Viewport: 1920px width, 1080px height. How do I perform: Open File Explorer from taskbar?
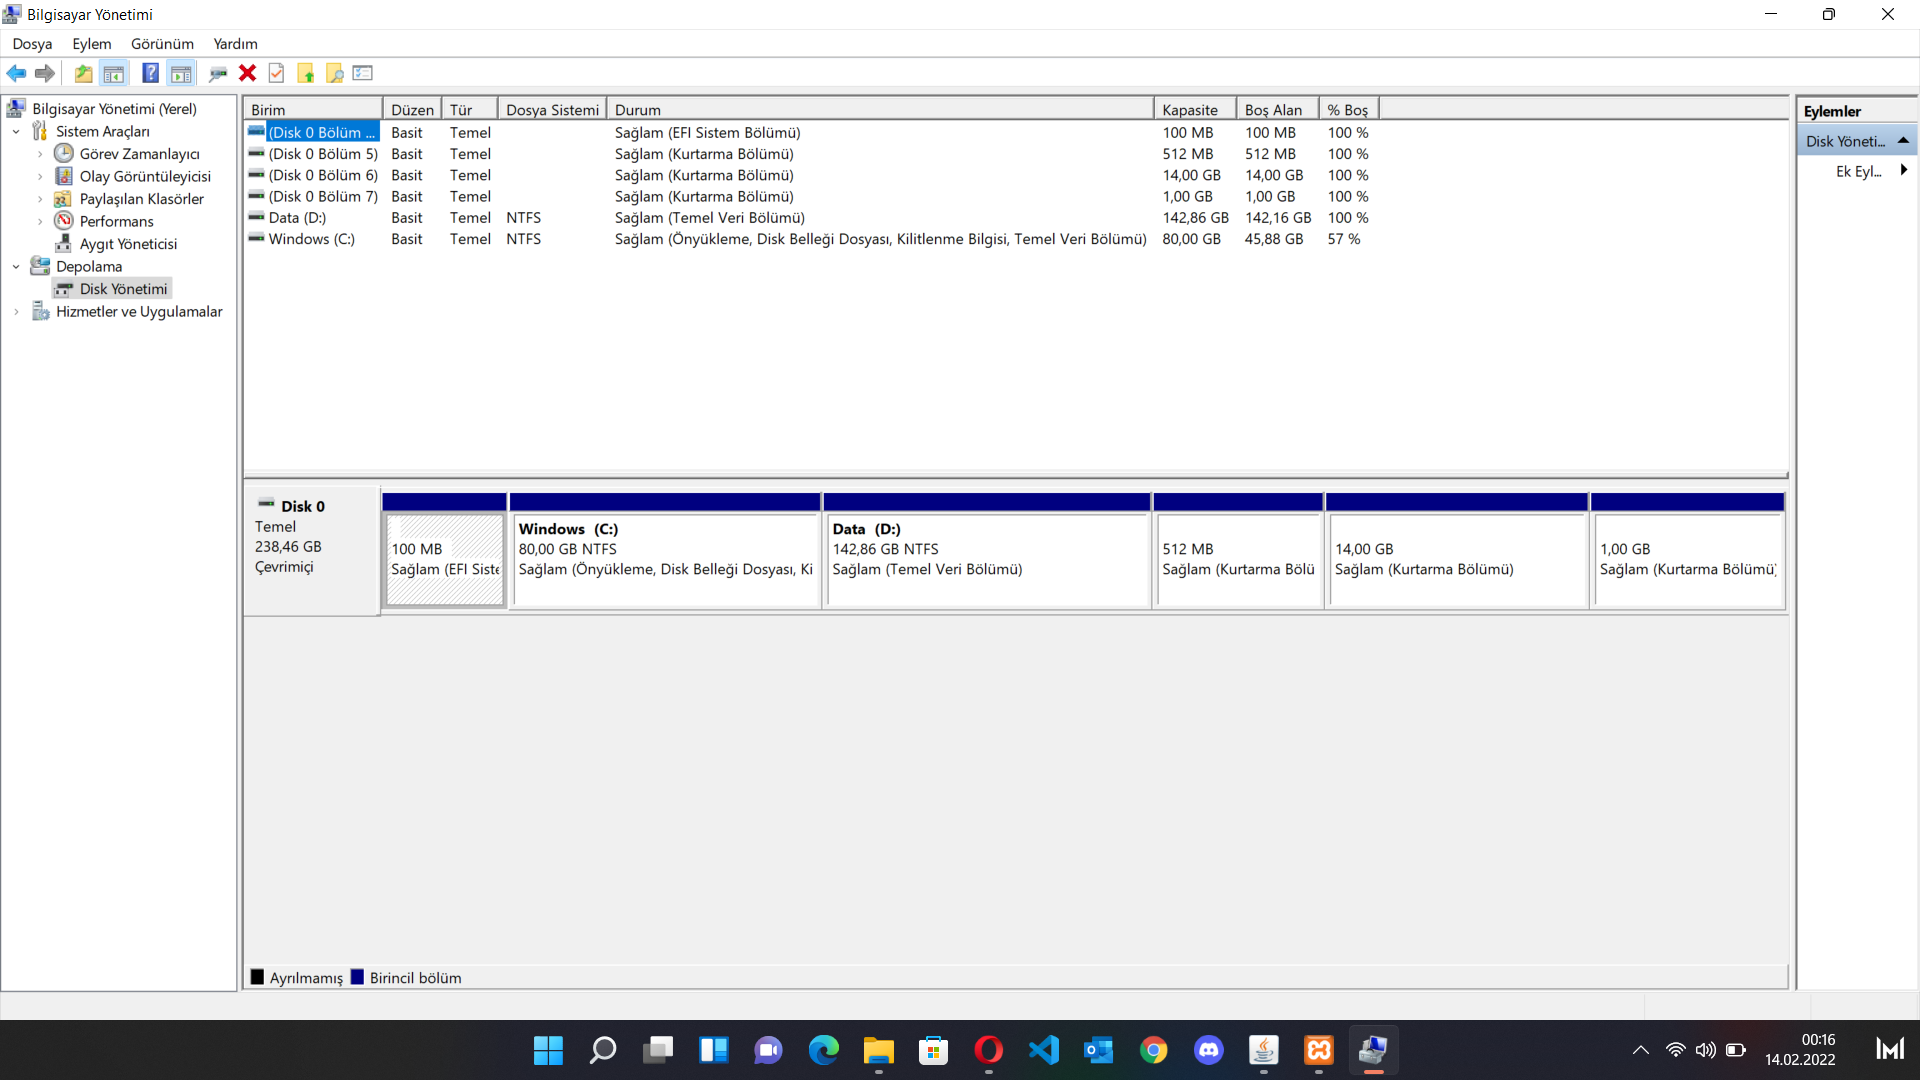tap(878, 1050)
